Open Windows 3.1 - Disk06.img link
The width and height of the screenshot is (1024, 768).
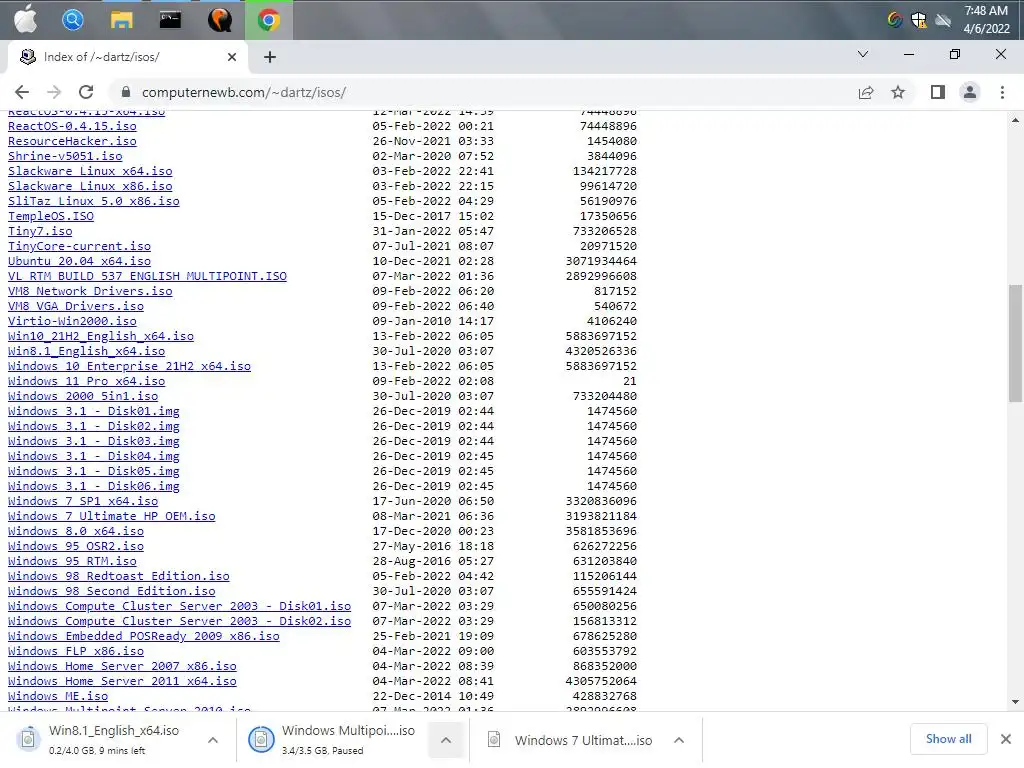pos(94,487)
